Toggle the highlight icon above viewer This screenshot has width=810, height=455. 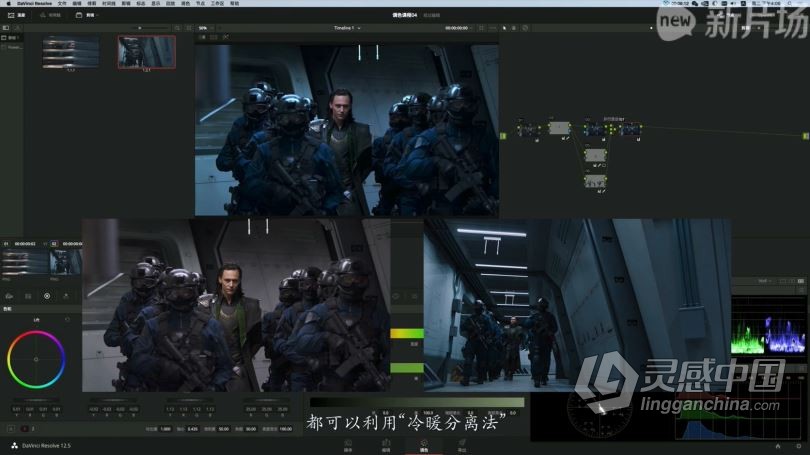coord(226,37)
